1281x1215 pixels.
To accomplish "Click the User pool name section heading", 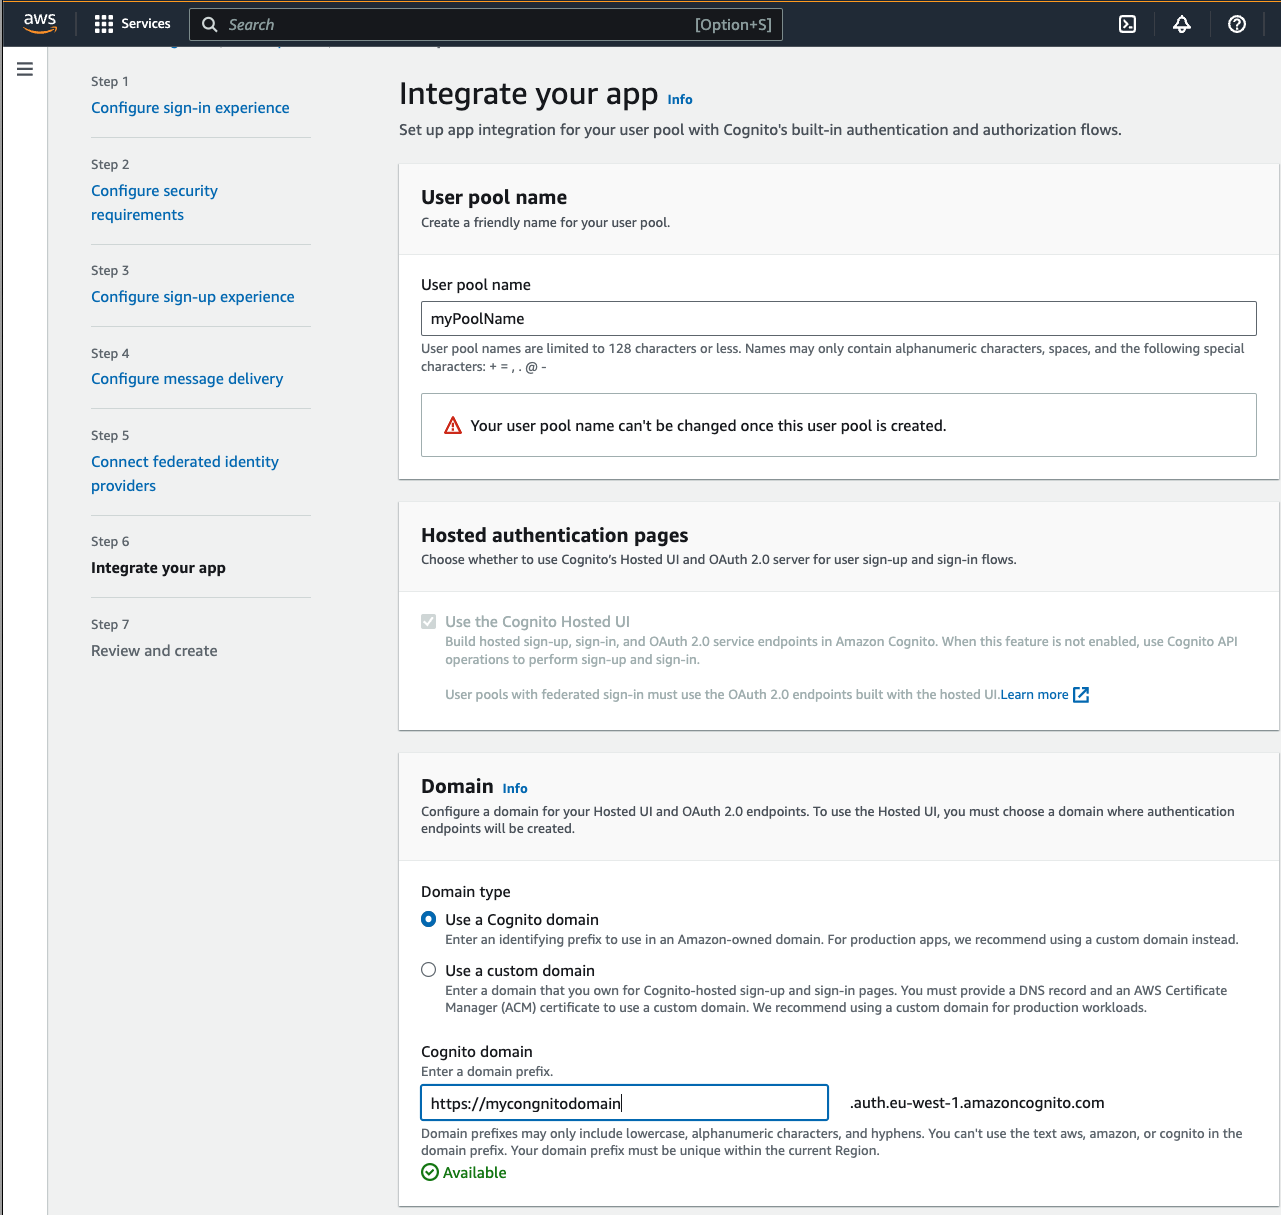I will pyautogui.click(x=494, y=197).
